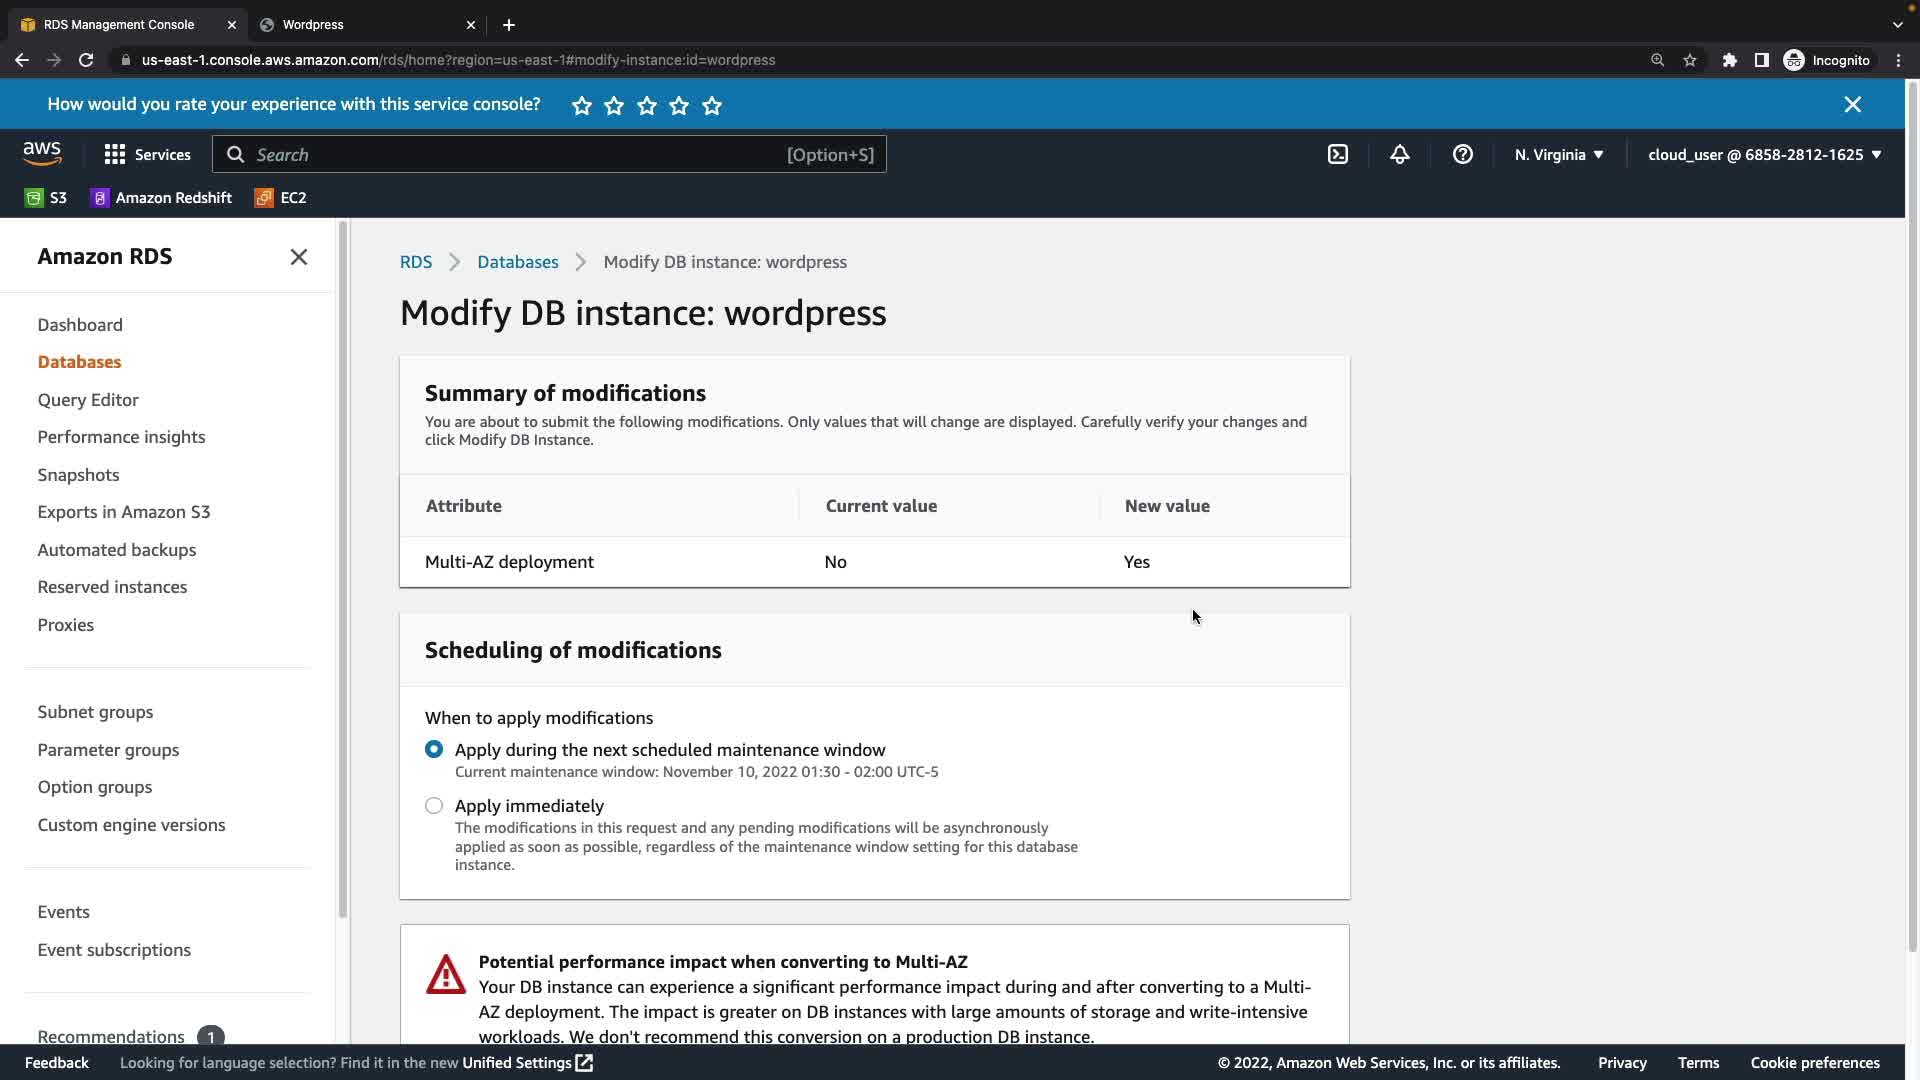This screenshot has width=1920, height=1080.
Task: Rate experience with the first star
Action: tap(582, 105)
